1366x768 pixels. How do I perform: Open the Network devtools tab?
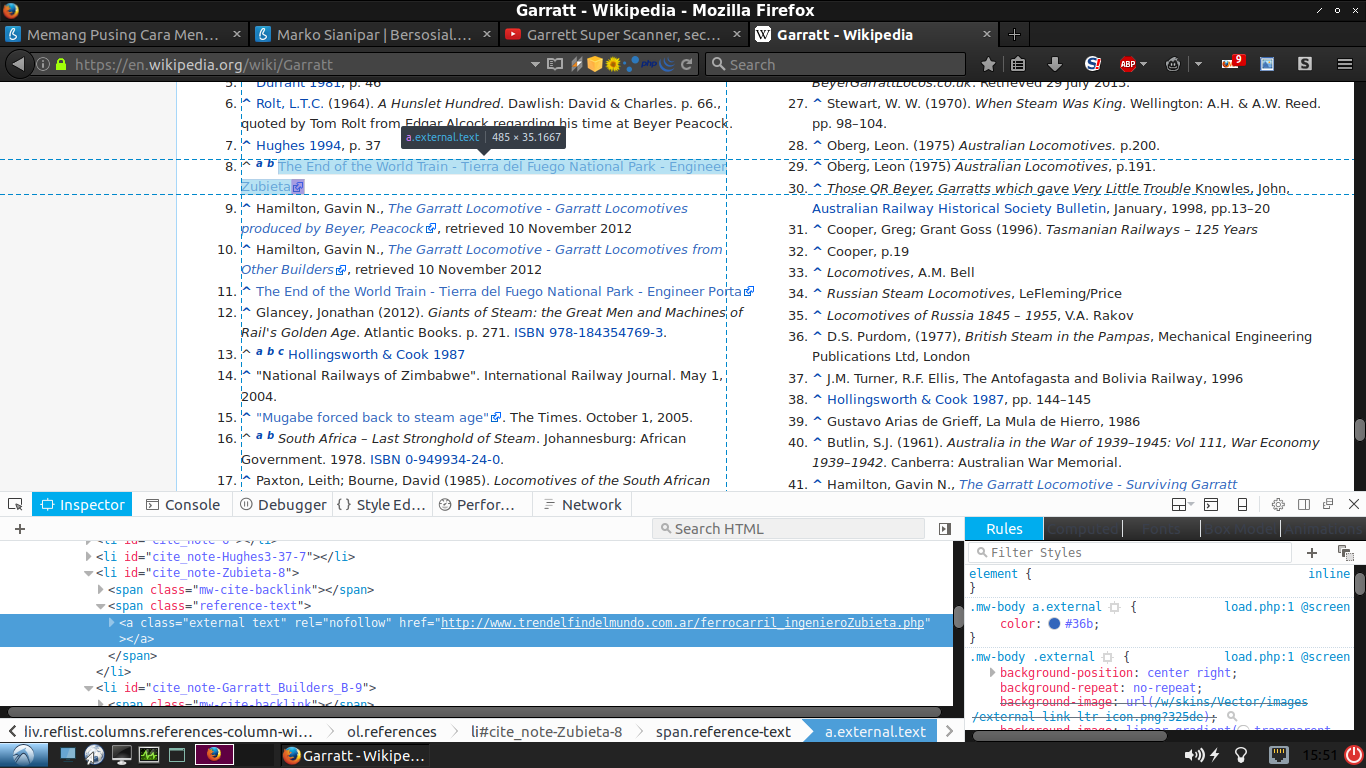[x=581, y=505]
